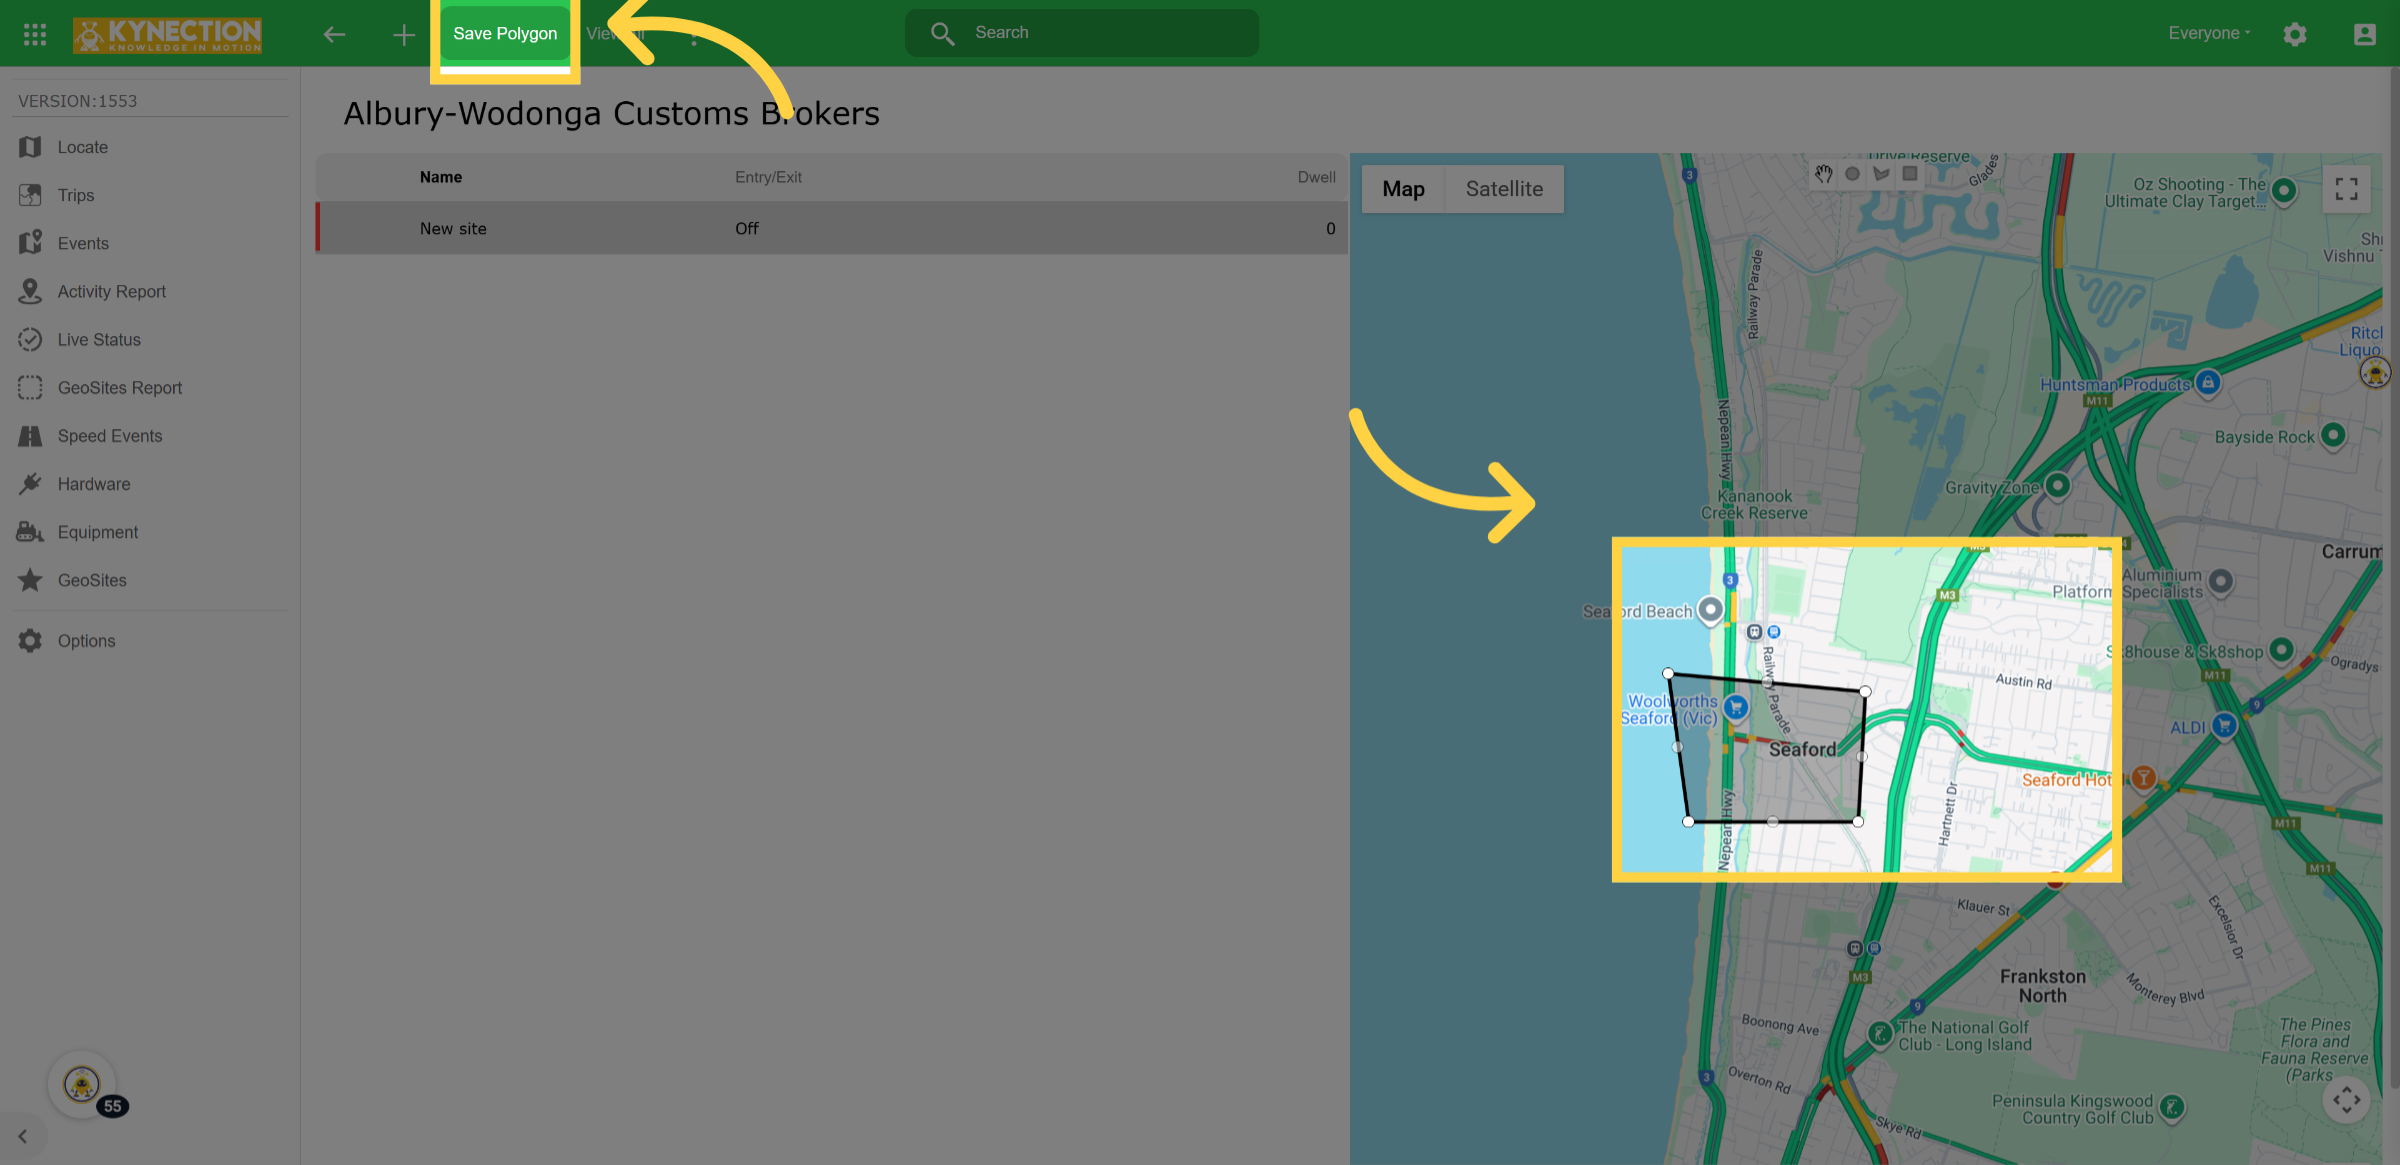The width and height of the screenshot is (2400, 1165).
Task: Go back with the left arrow
Action: pyautogui.click(x=334, y=34)
